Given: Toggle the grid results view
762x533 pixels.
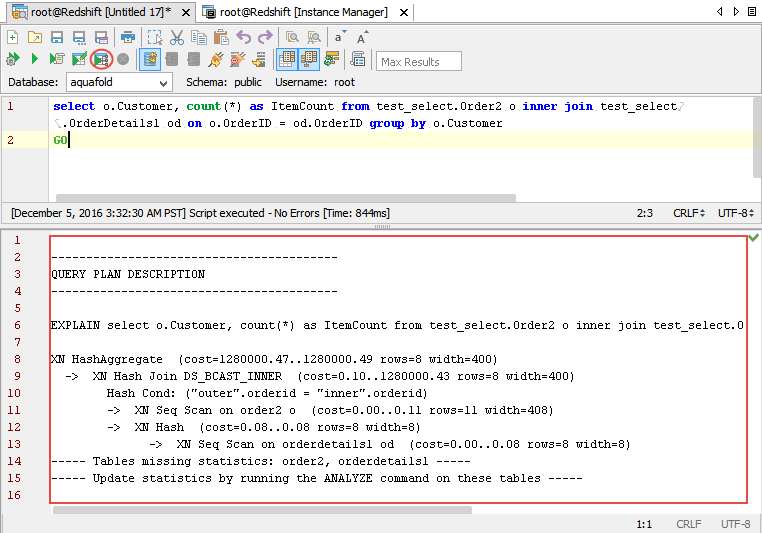Looking at the screenshot, I should 287,60.
